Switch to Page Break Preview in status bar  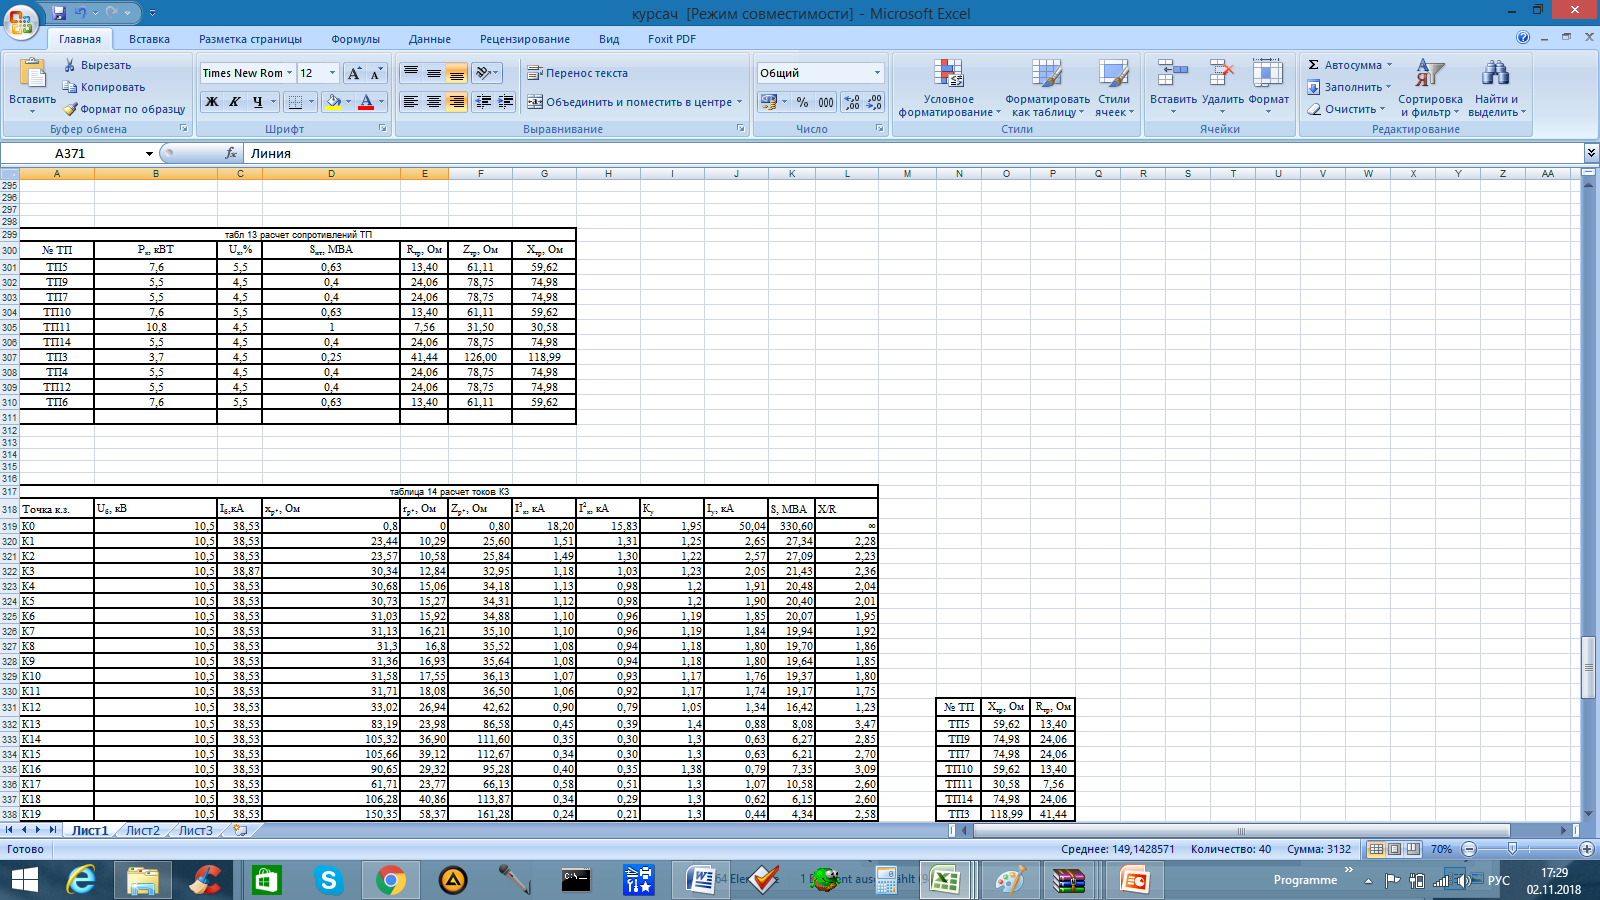[x=1413, y=849]
